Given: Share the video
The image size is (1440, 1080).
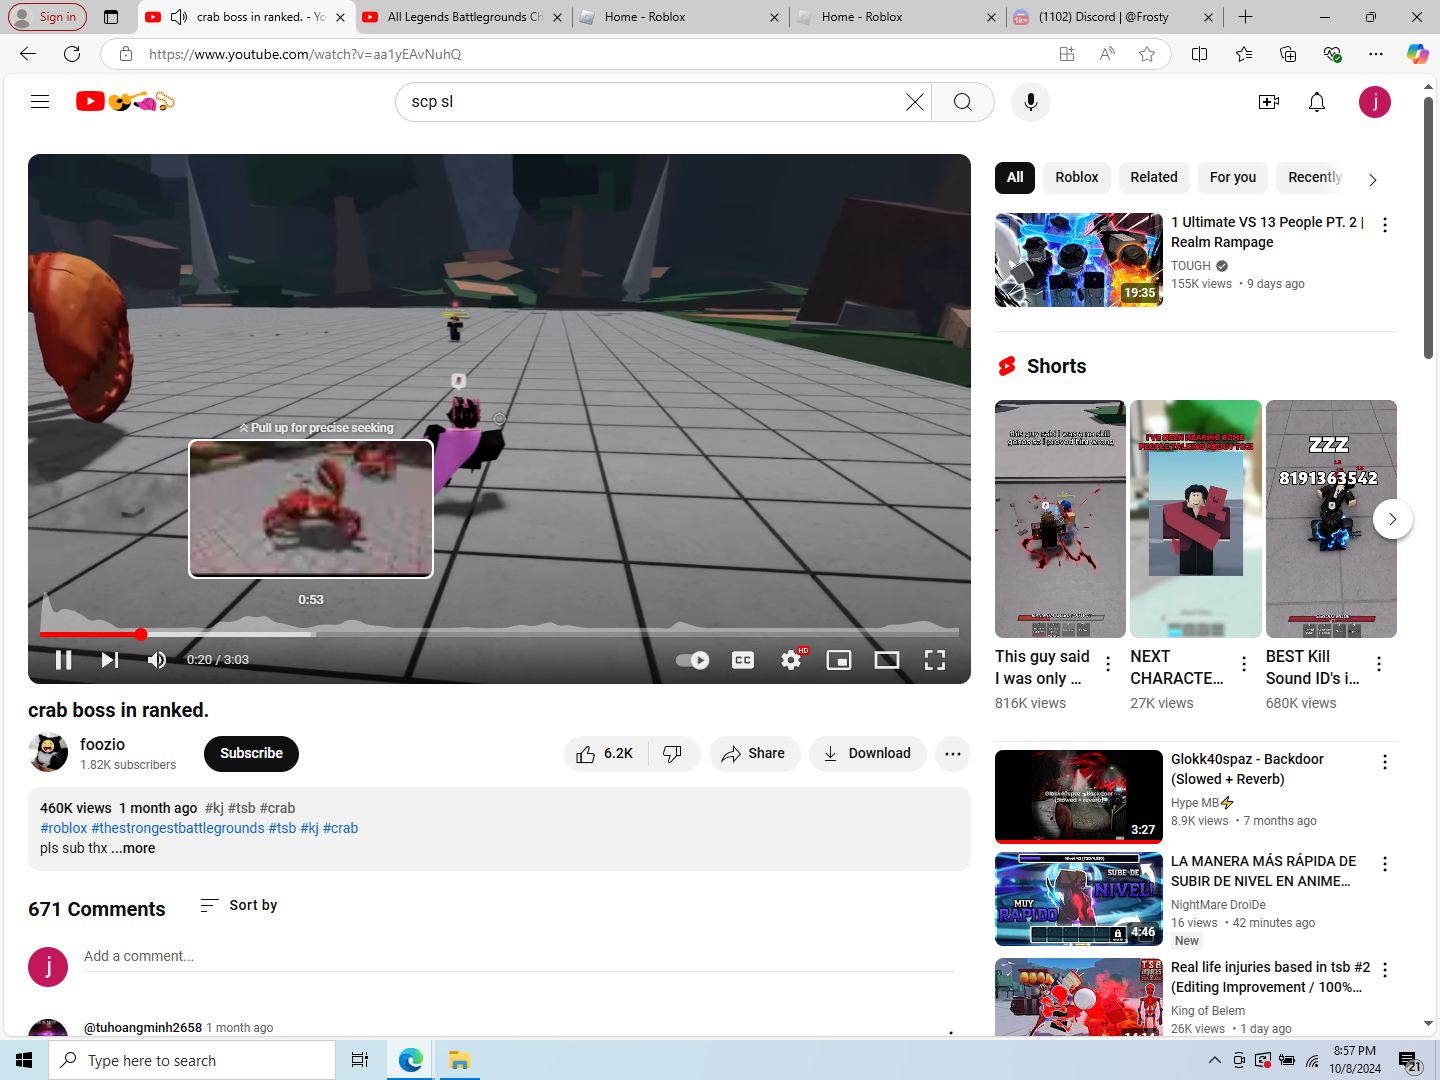Looking at the screenshot, I should 754,753.
